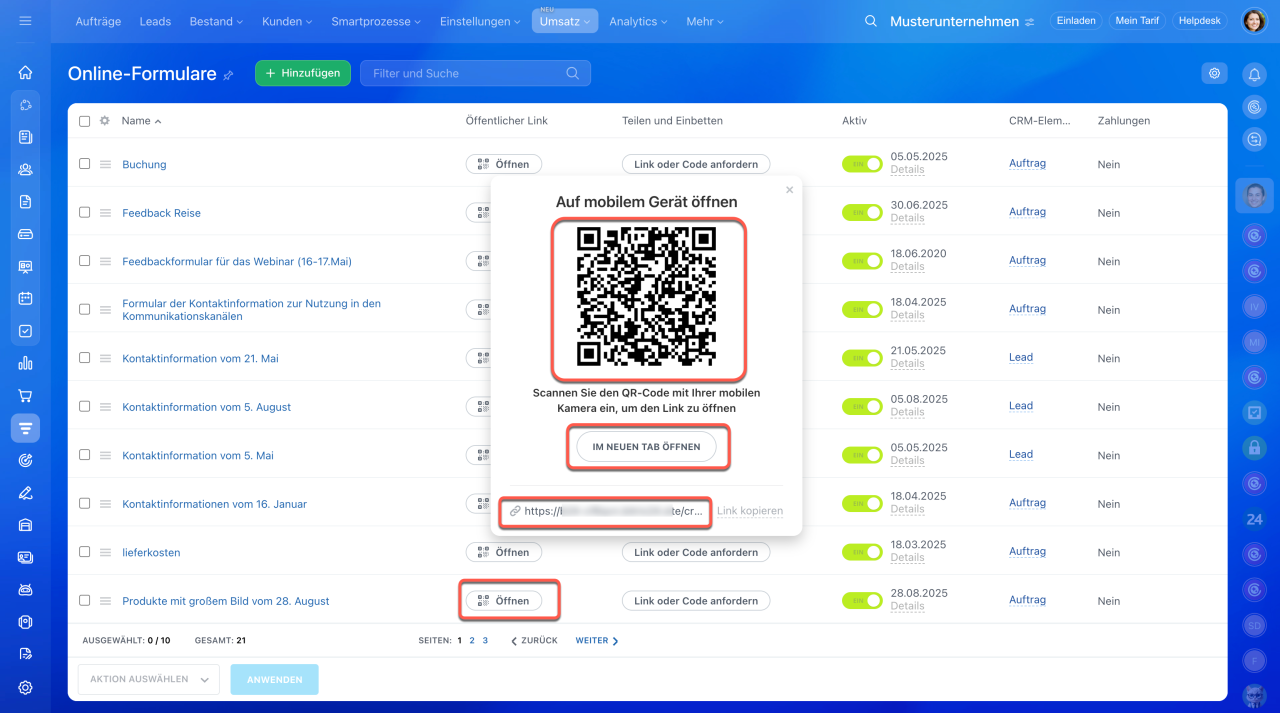Toggle active switch for lieferkosten form

863,552
